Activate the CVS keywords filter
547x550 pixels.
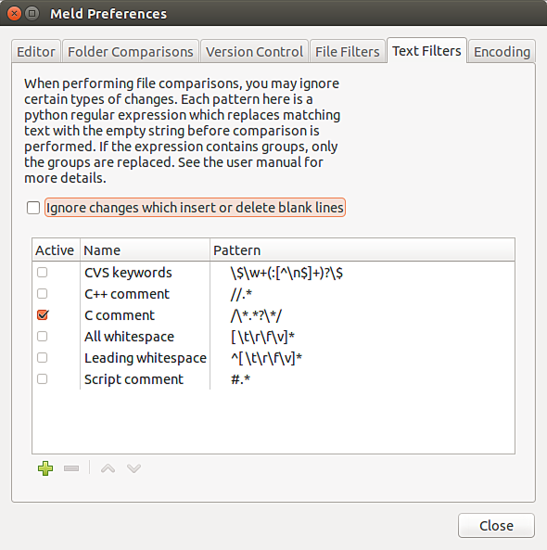coord(42,272)
